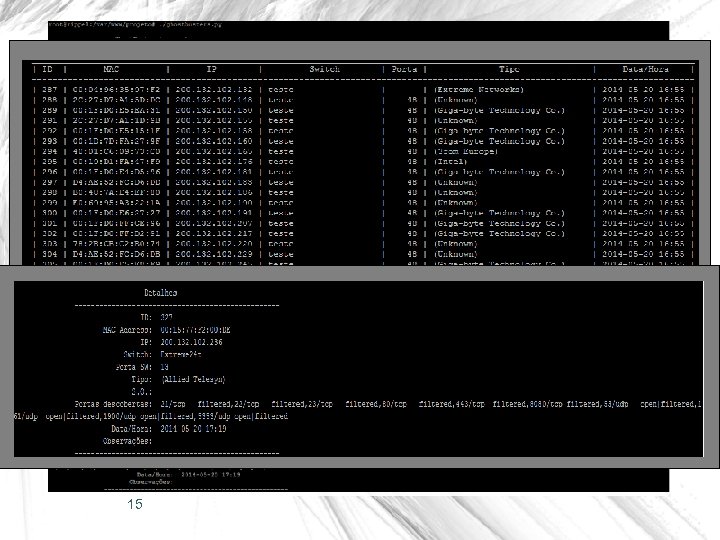Click the 'S.O.:' label in Detalhes
The image size is (720, 540).
141,392
